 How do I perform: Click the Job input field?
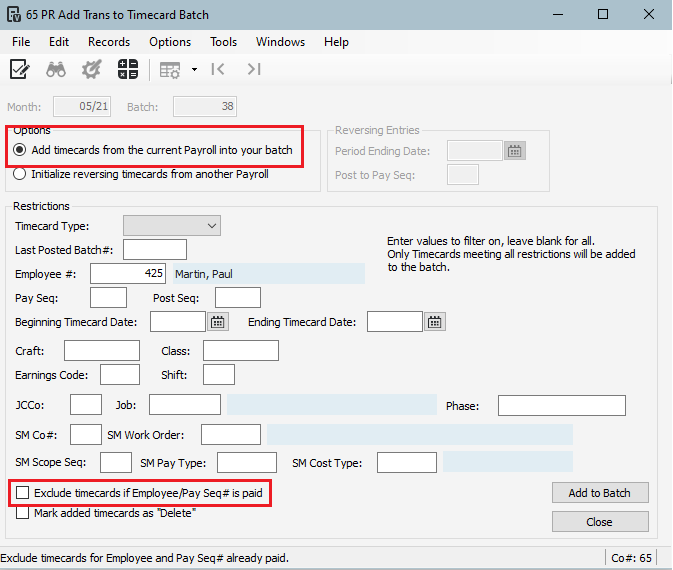[185, 405]
